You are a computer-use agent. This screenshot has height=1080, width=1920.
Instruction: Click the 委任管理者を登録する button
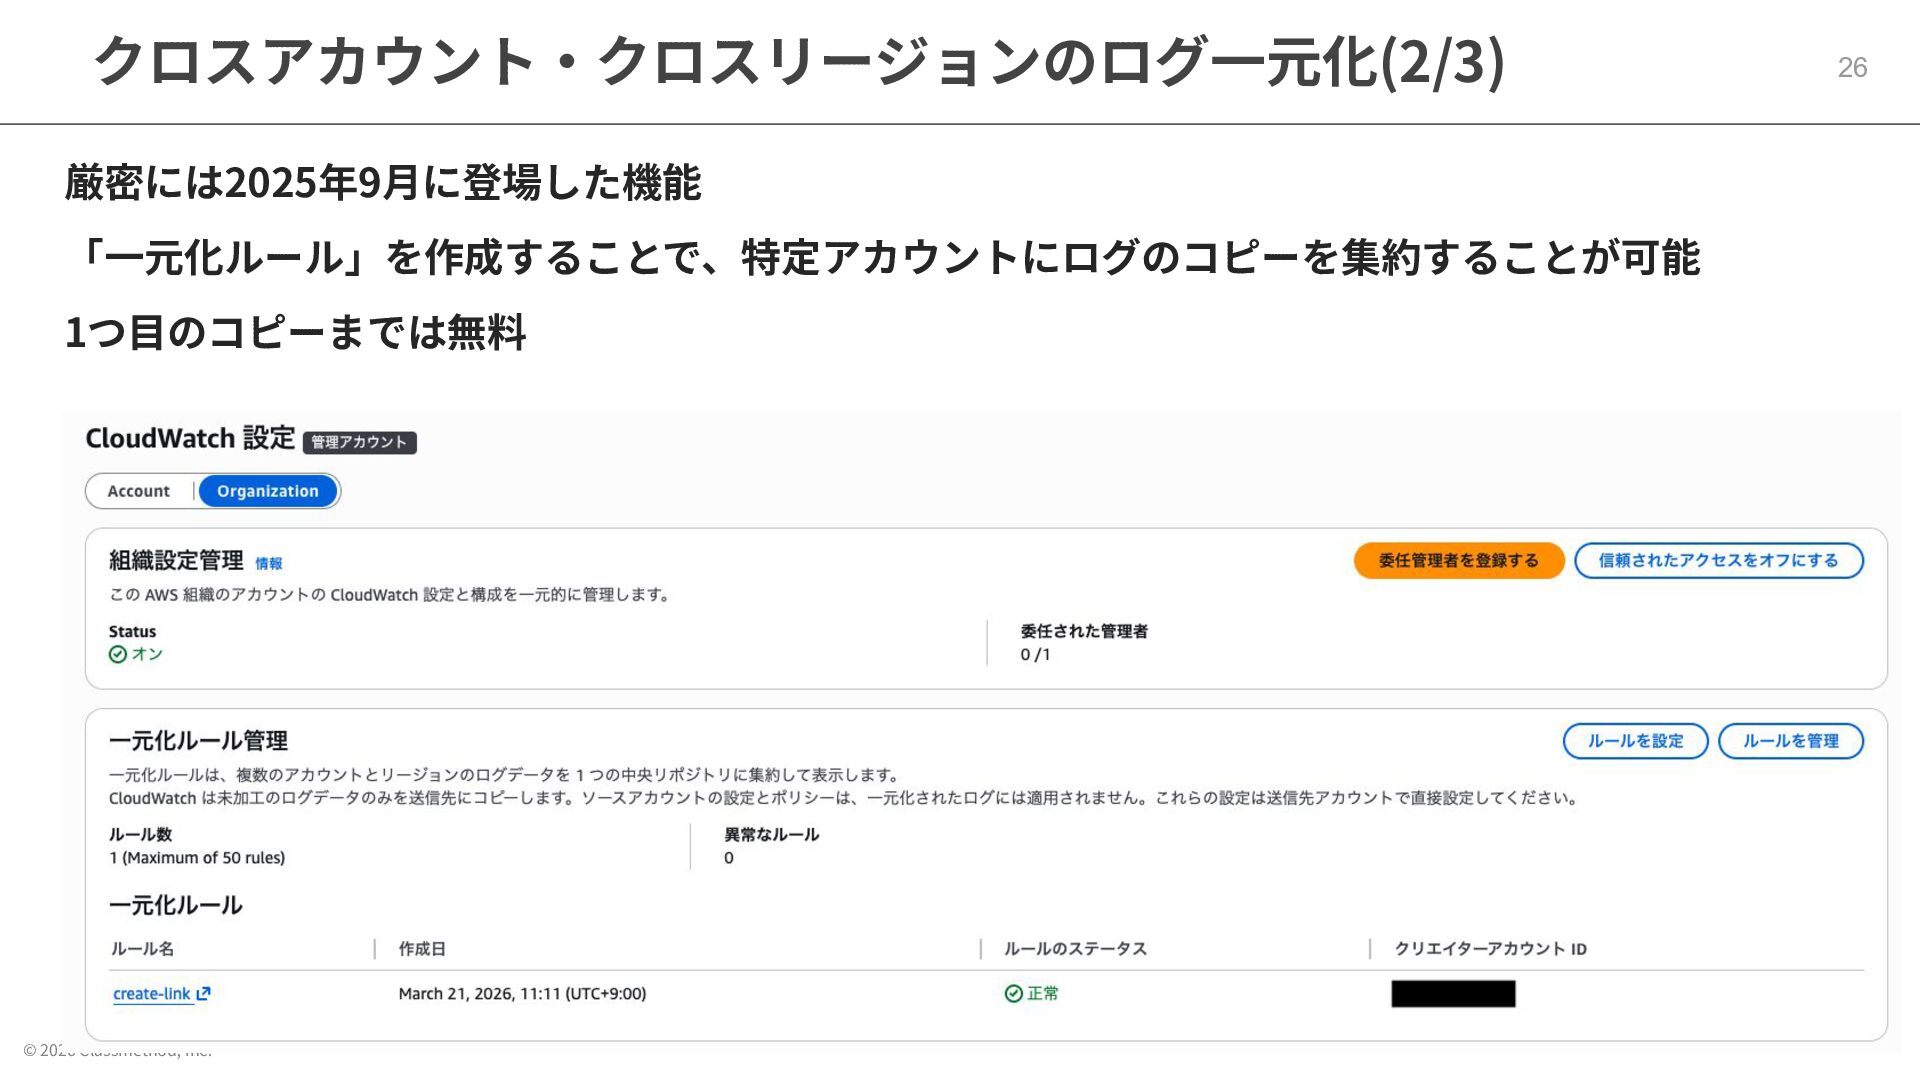point(1458,561)
